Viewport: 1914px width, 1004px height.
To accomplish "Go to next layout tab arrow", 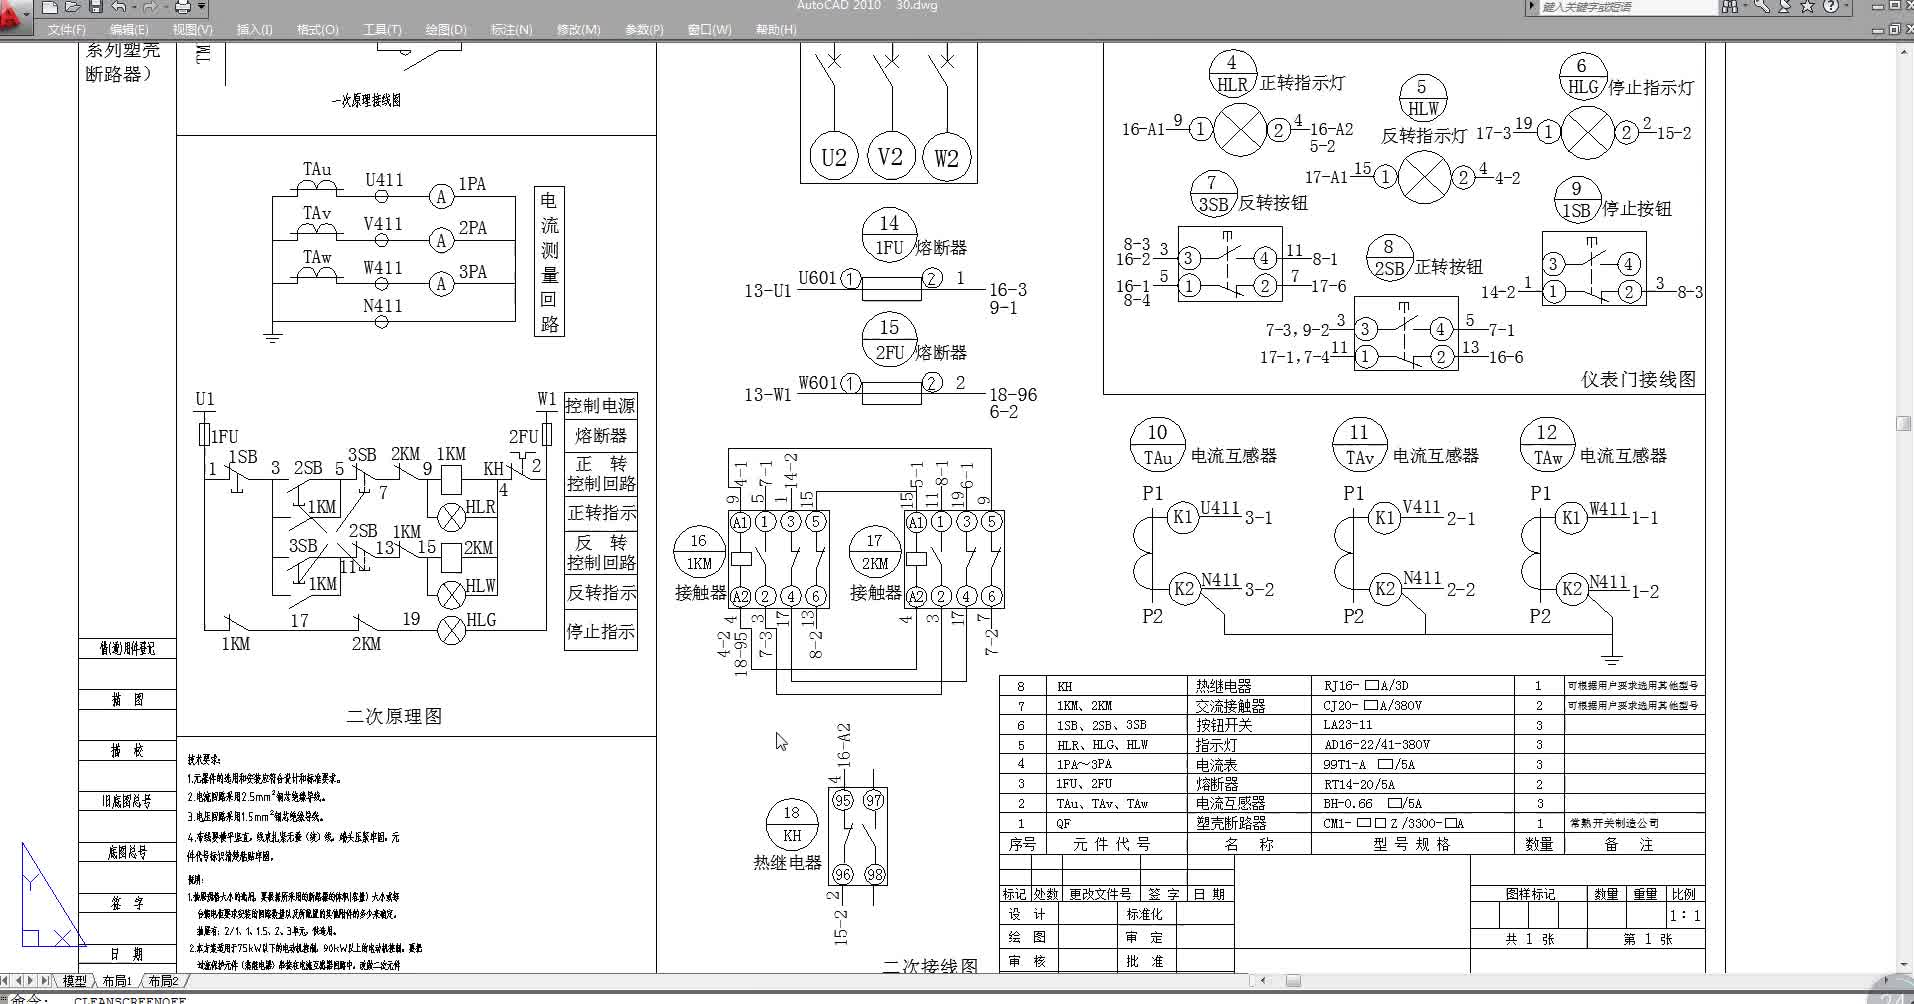I will click(32, 981).
